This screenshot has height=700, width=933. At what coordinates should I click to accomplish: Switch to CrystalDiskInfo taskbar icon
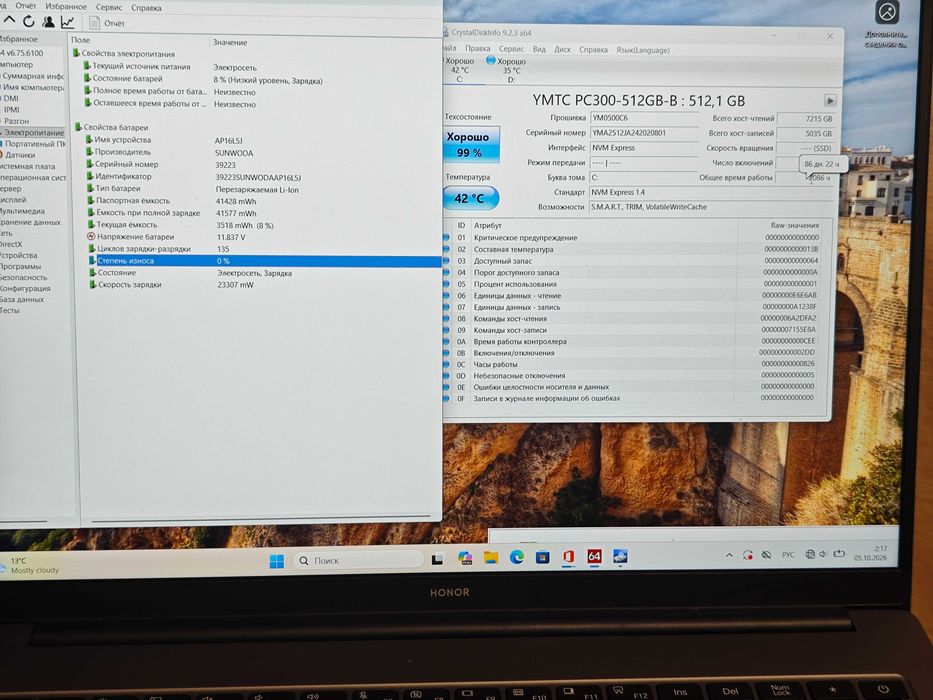pyautogui.click(x=620, y=556)
